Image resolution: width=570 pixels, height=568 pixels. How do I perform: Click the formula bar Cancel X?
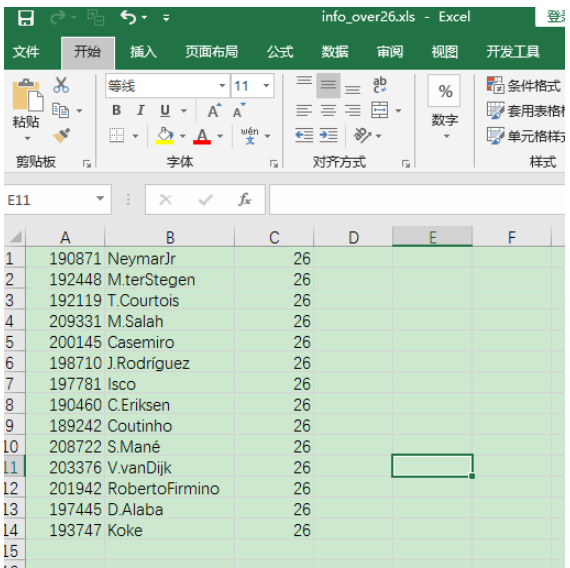165,199
